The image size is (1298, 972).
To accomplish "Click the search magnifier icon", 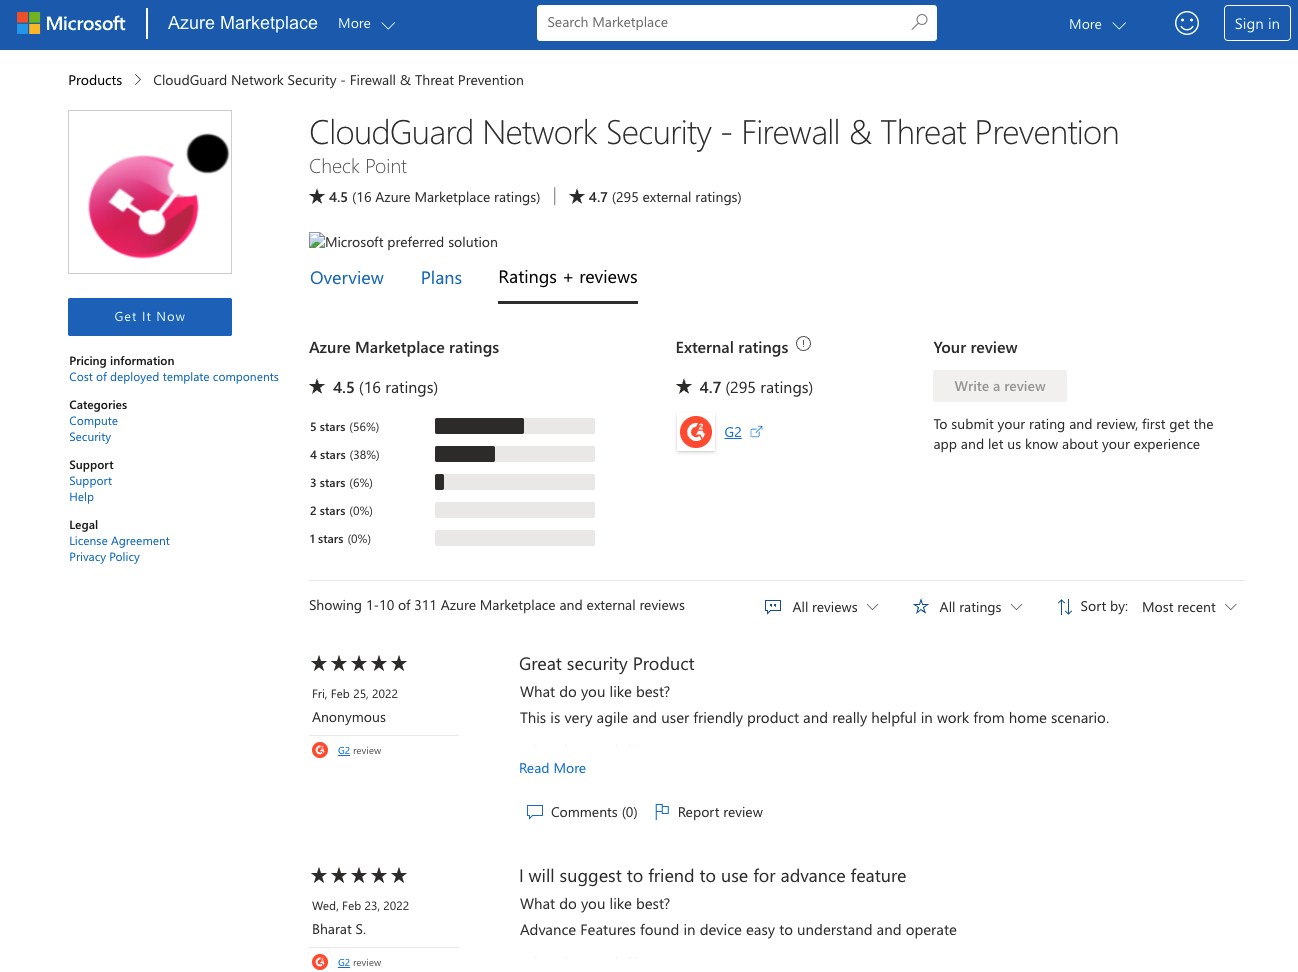I will (x=919, y=22).
